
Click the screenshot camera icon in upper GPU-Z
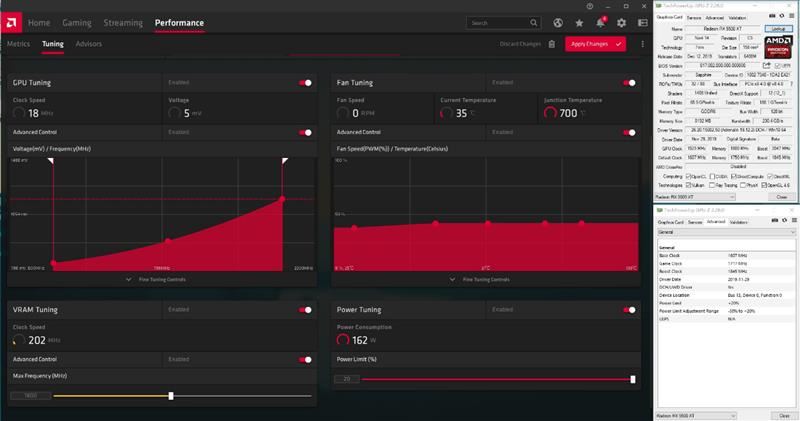(x=772, y=16)
